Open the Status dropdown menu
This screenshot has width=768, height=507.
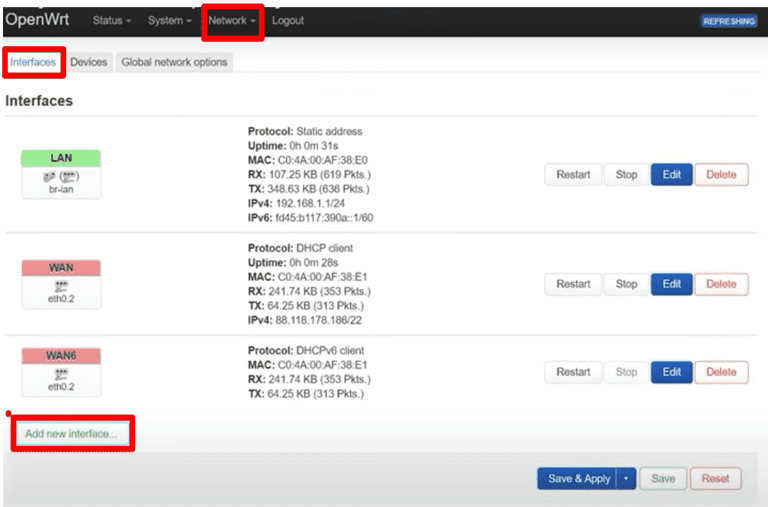tap(112, 21)
